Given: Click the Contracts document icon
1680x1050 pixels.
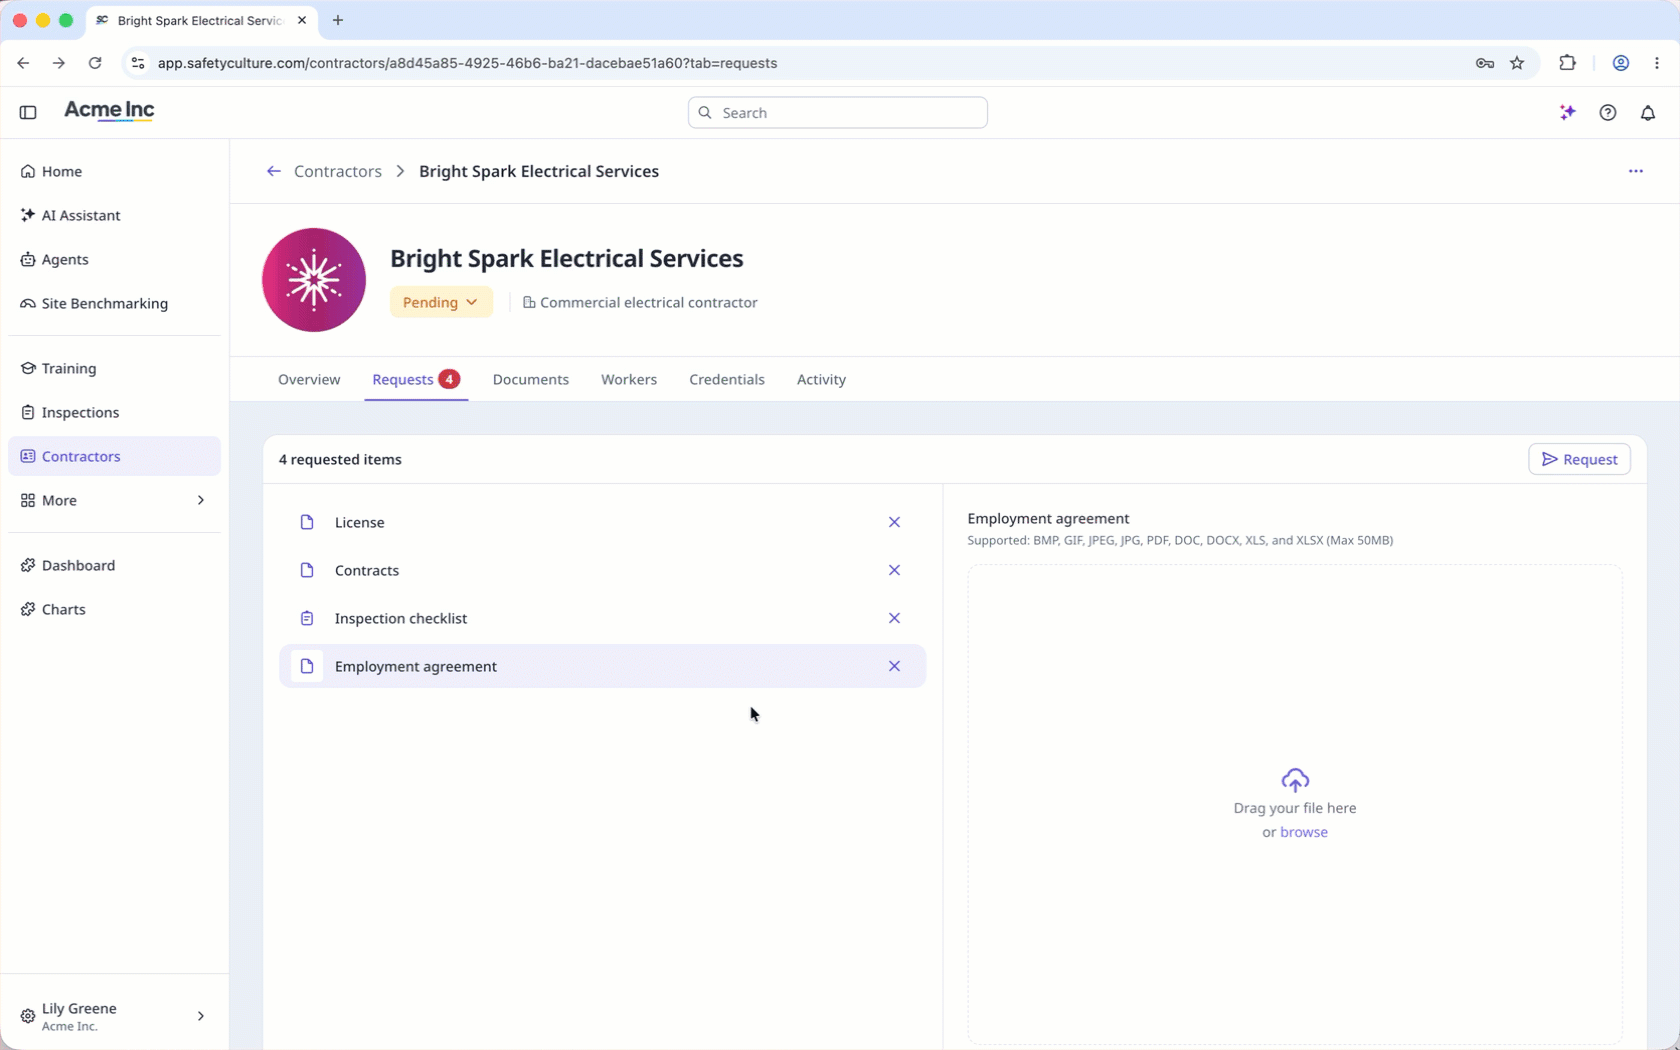Looking at the screenshot, I should [x=307, y=570].
